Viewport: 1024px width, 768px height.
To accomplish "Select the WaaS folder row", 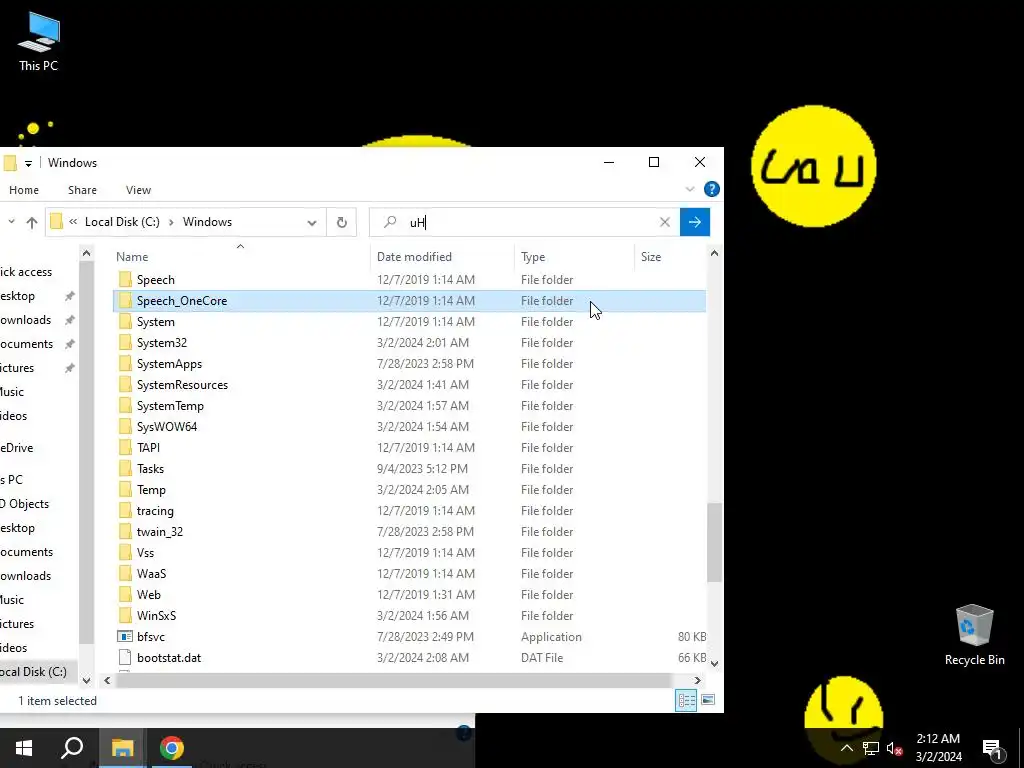I will pyautogui.click(x=409, y=573).
